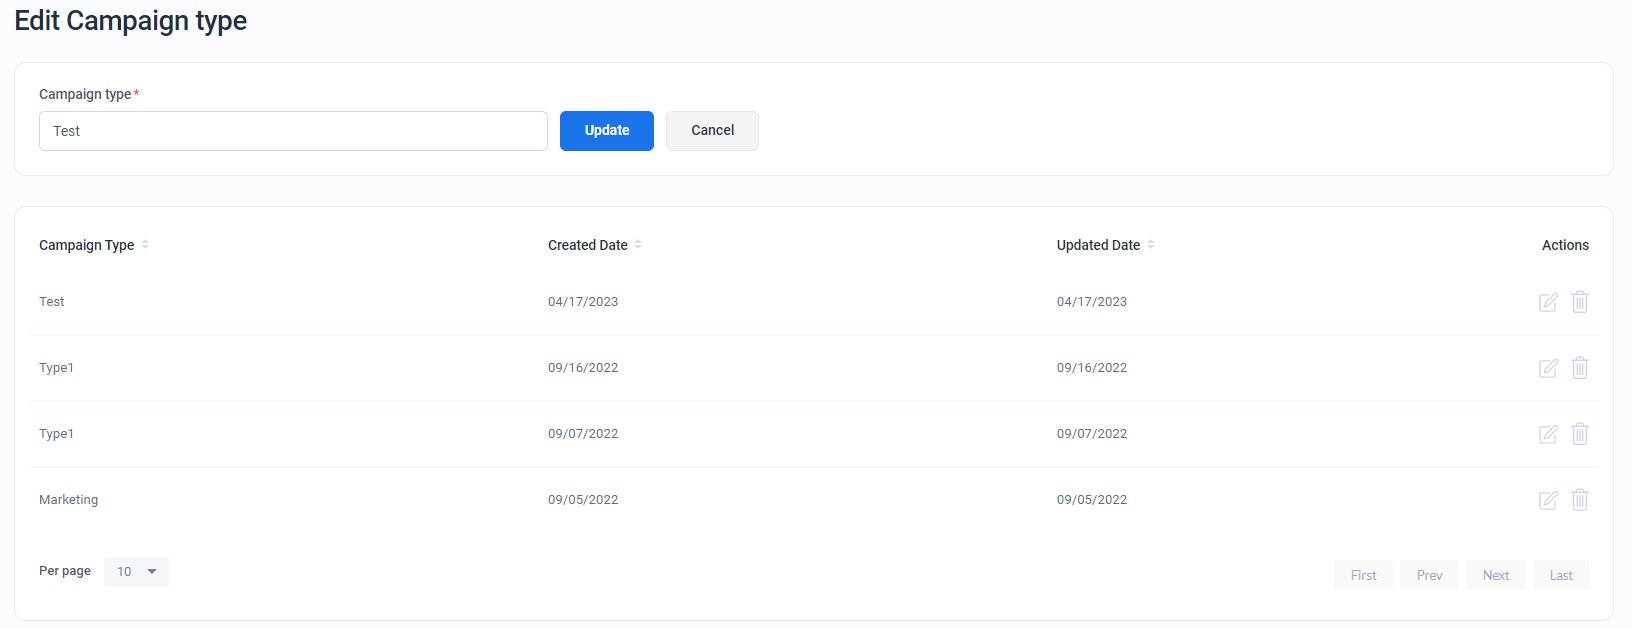Click the Created Date column header
The height and width of the screenshot is (628, 1632).
pos(588,245)
